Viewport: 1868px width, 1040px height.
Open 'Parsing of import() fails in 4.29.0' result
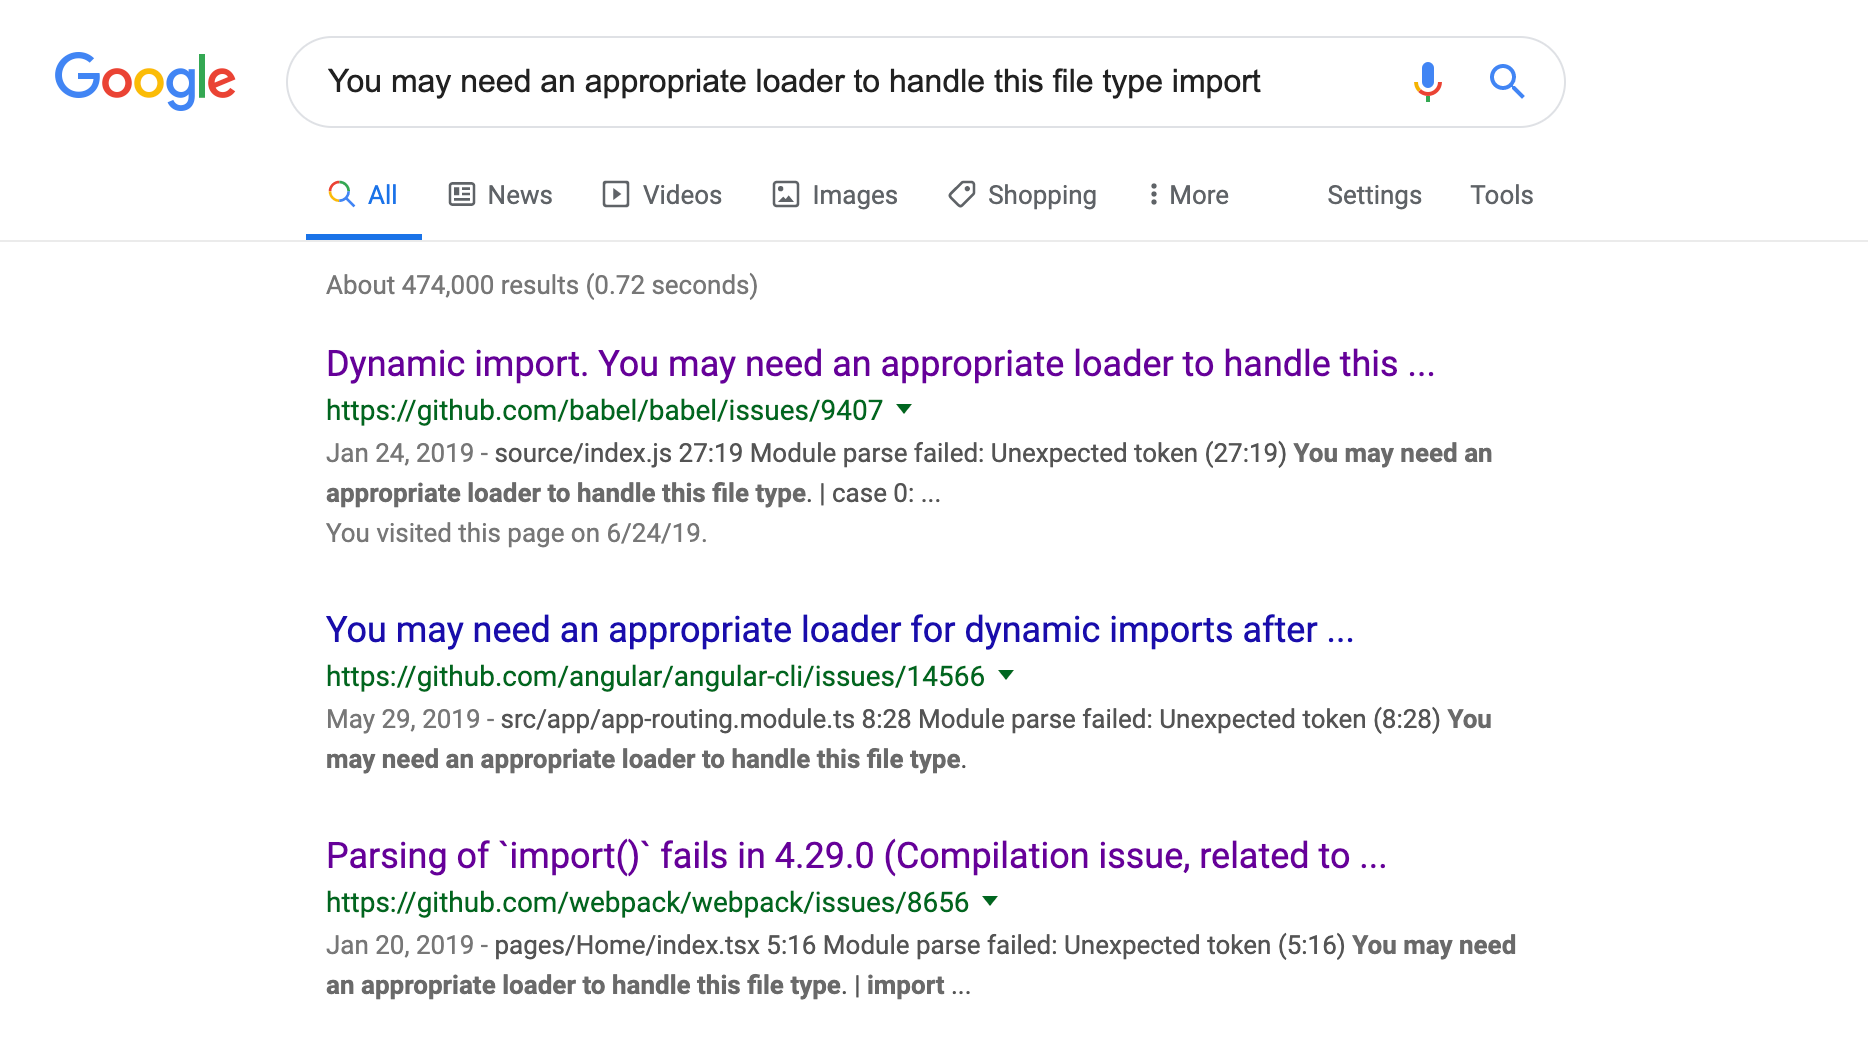click(856, 856)
